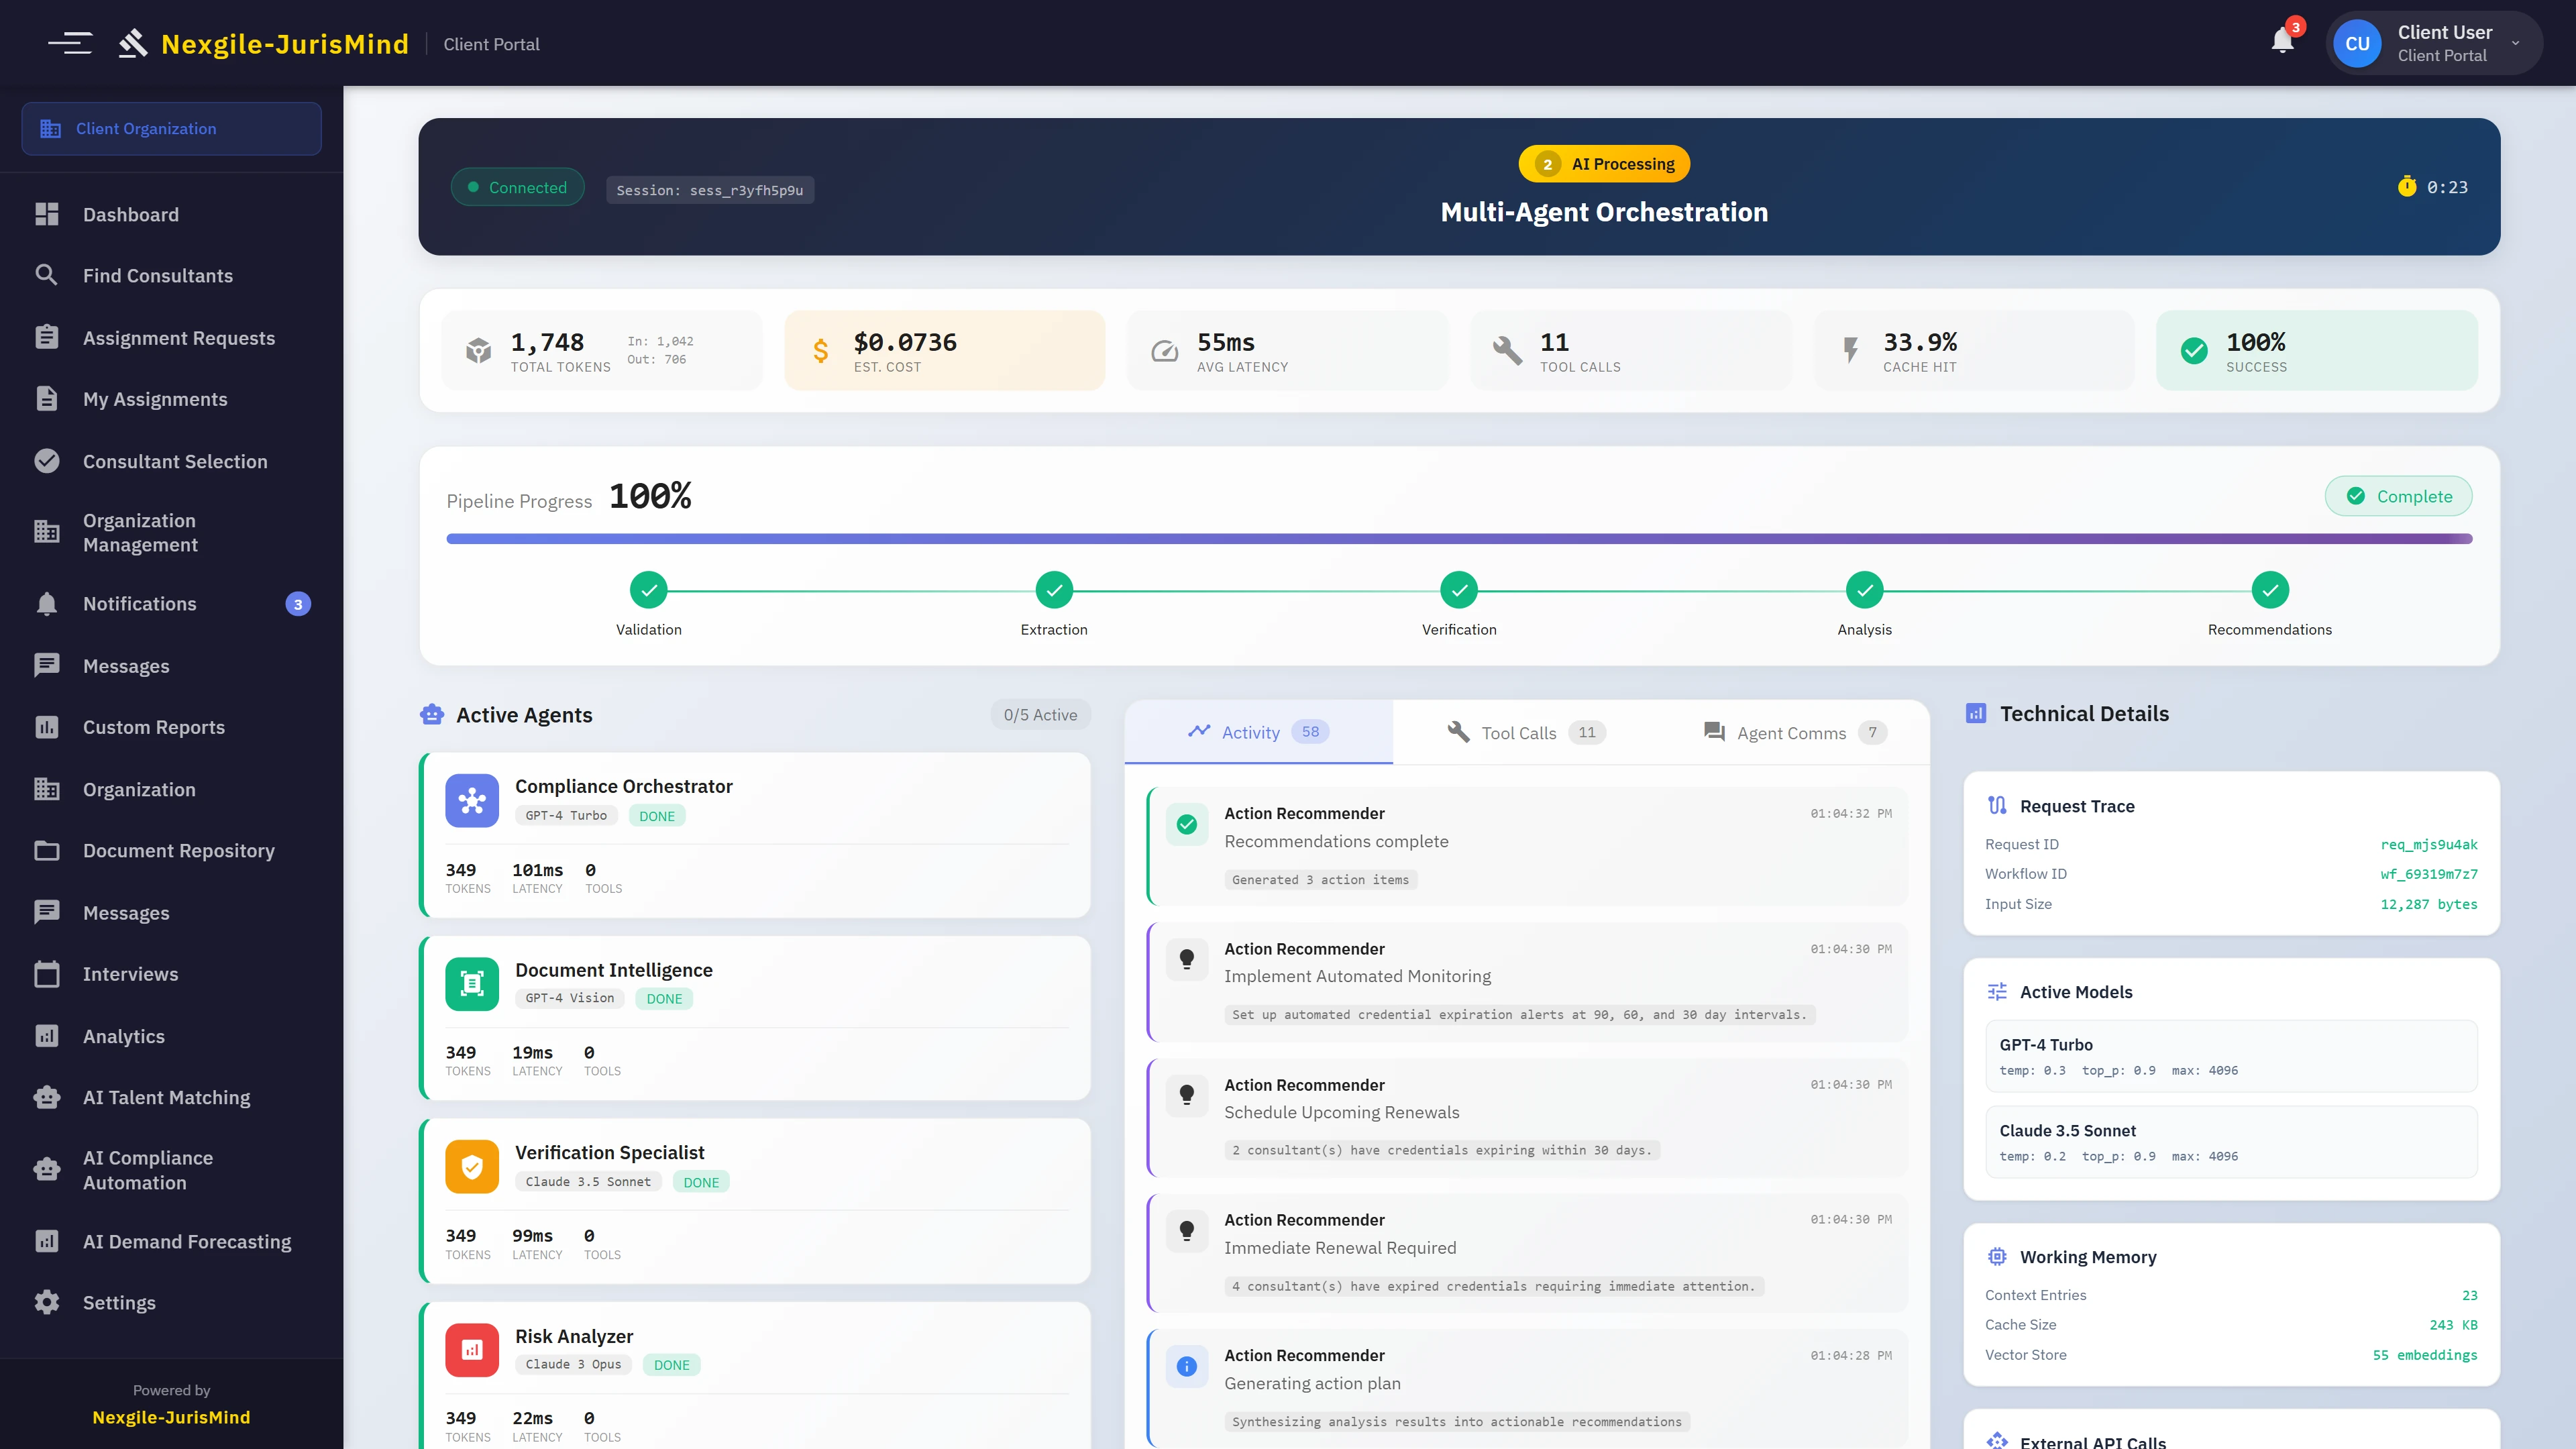The image size is (2576, 1449).
Task: Click the Interviews calendar icon
Action: coord(47,973)
